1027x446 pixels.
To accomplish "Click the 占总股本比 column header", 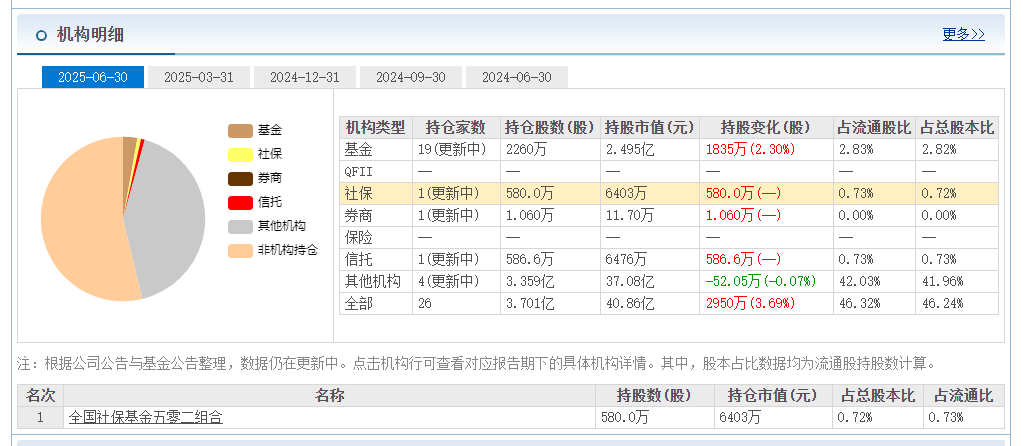I will [x=957, y=128].
